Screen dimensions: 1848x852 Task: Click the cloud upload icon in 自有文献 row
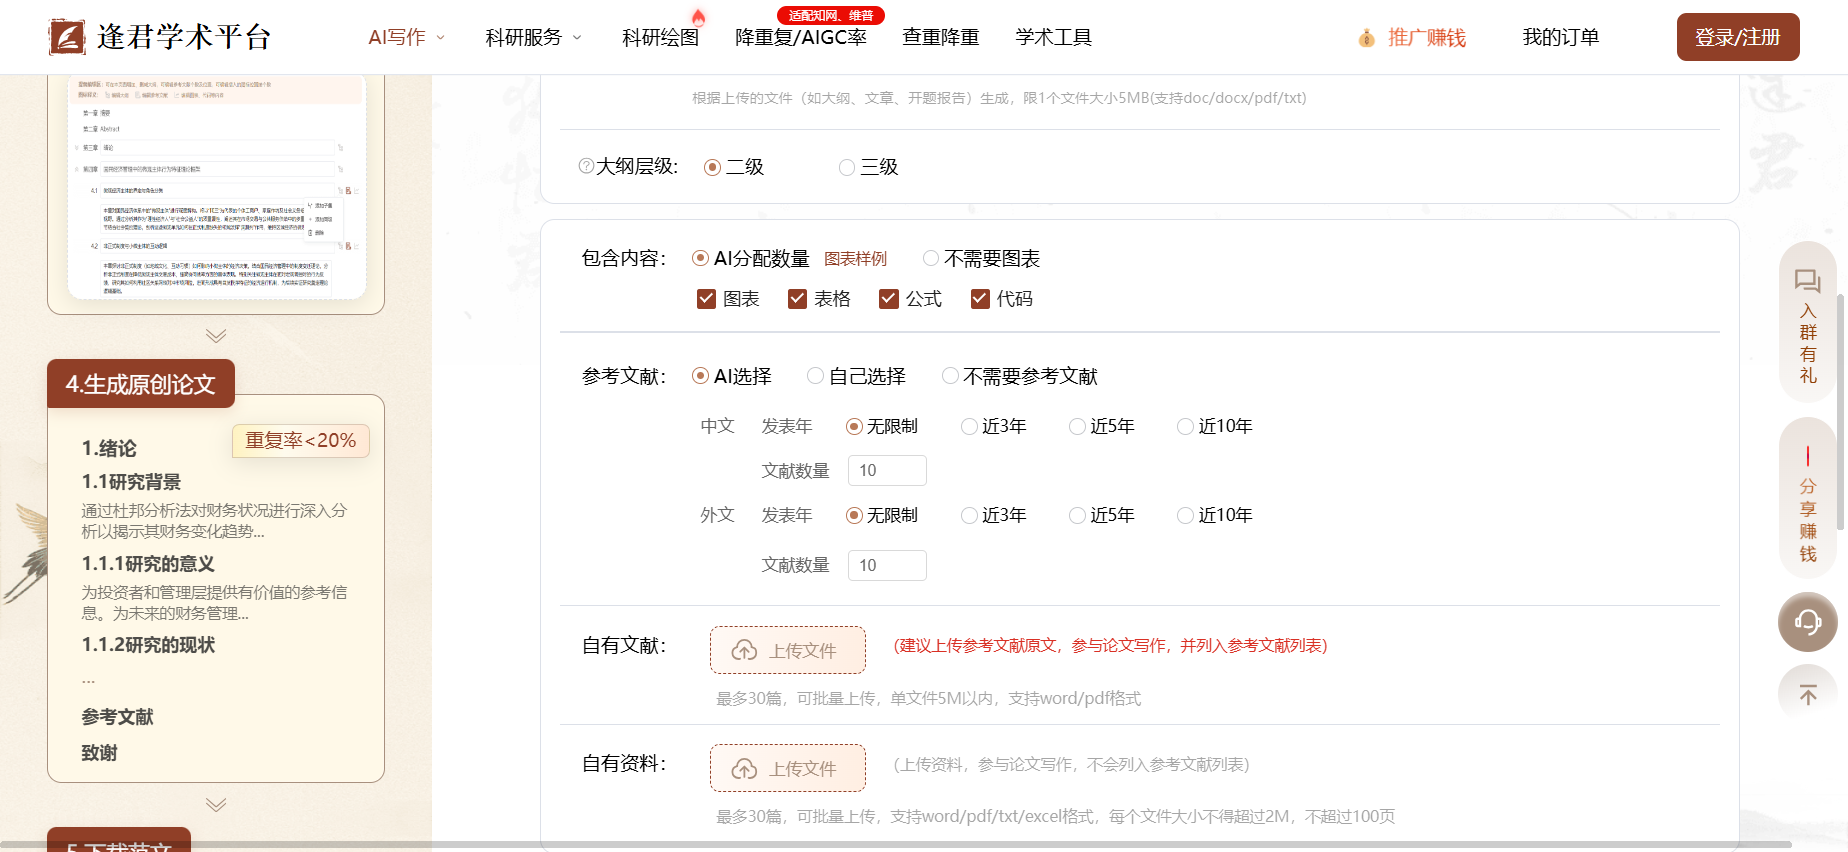point(744,651)
